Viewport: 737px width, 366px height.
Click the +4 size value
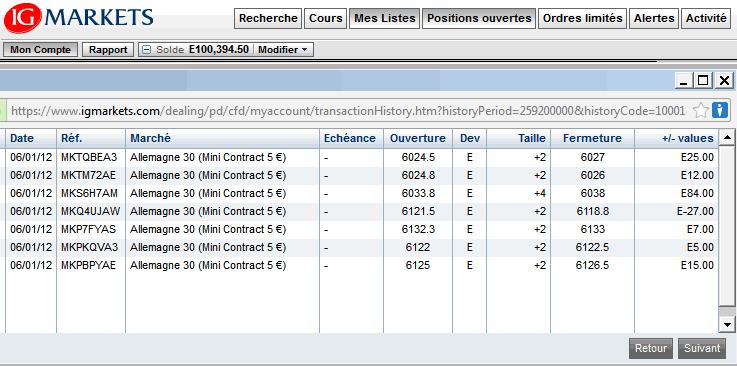pos(540,194)
